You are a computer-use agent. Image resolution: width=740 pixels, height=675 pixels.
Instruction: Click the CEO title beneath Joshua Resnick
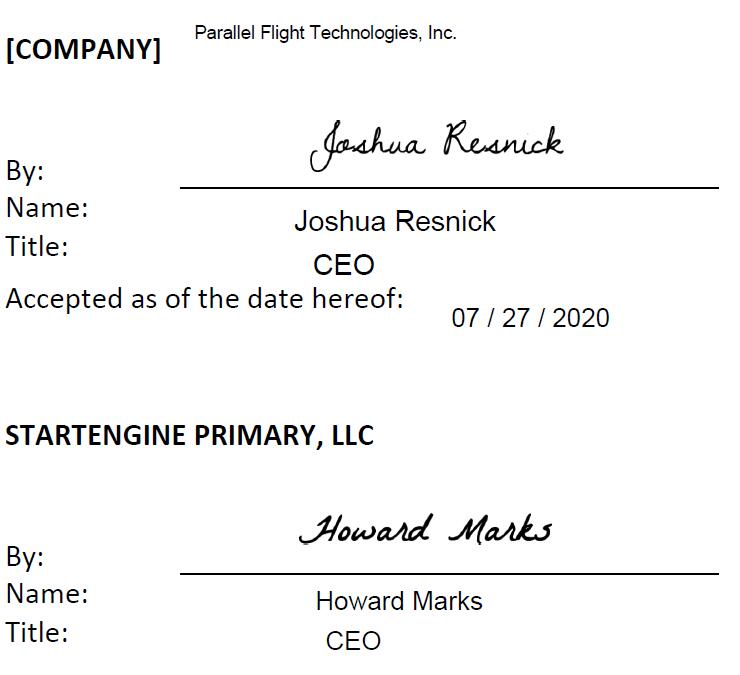point(343,265)
